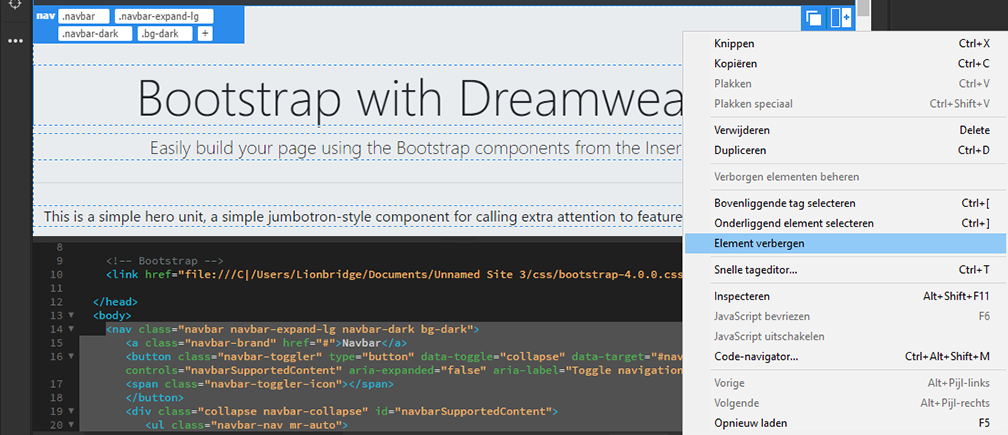Image resolution: width=1008 pixels, height=435 pixels.
Task: Select the .navbar-expand-lg class tag
Action: tap(164, 17)
